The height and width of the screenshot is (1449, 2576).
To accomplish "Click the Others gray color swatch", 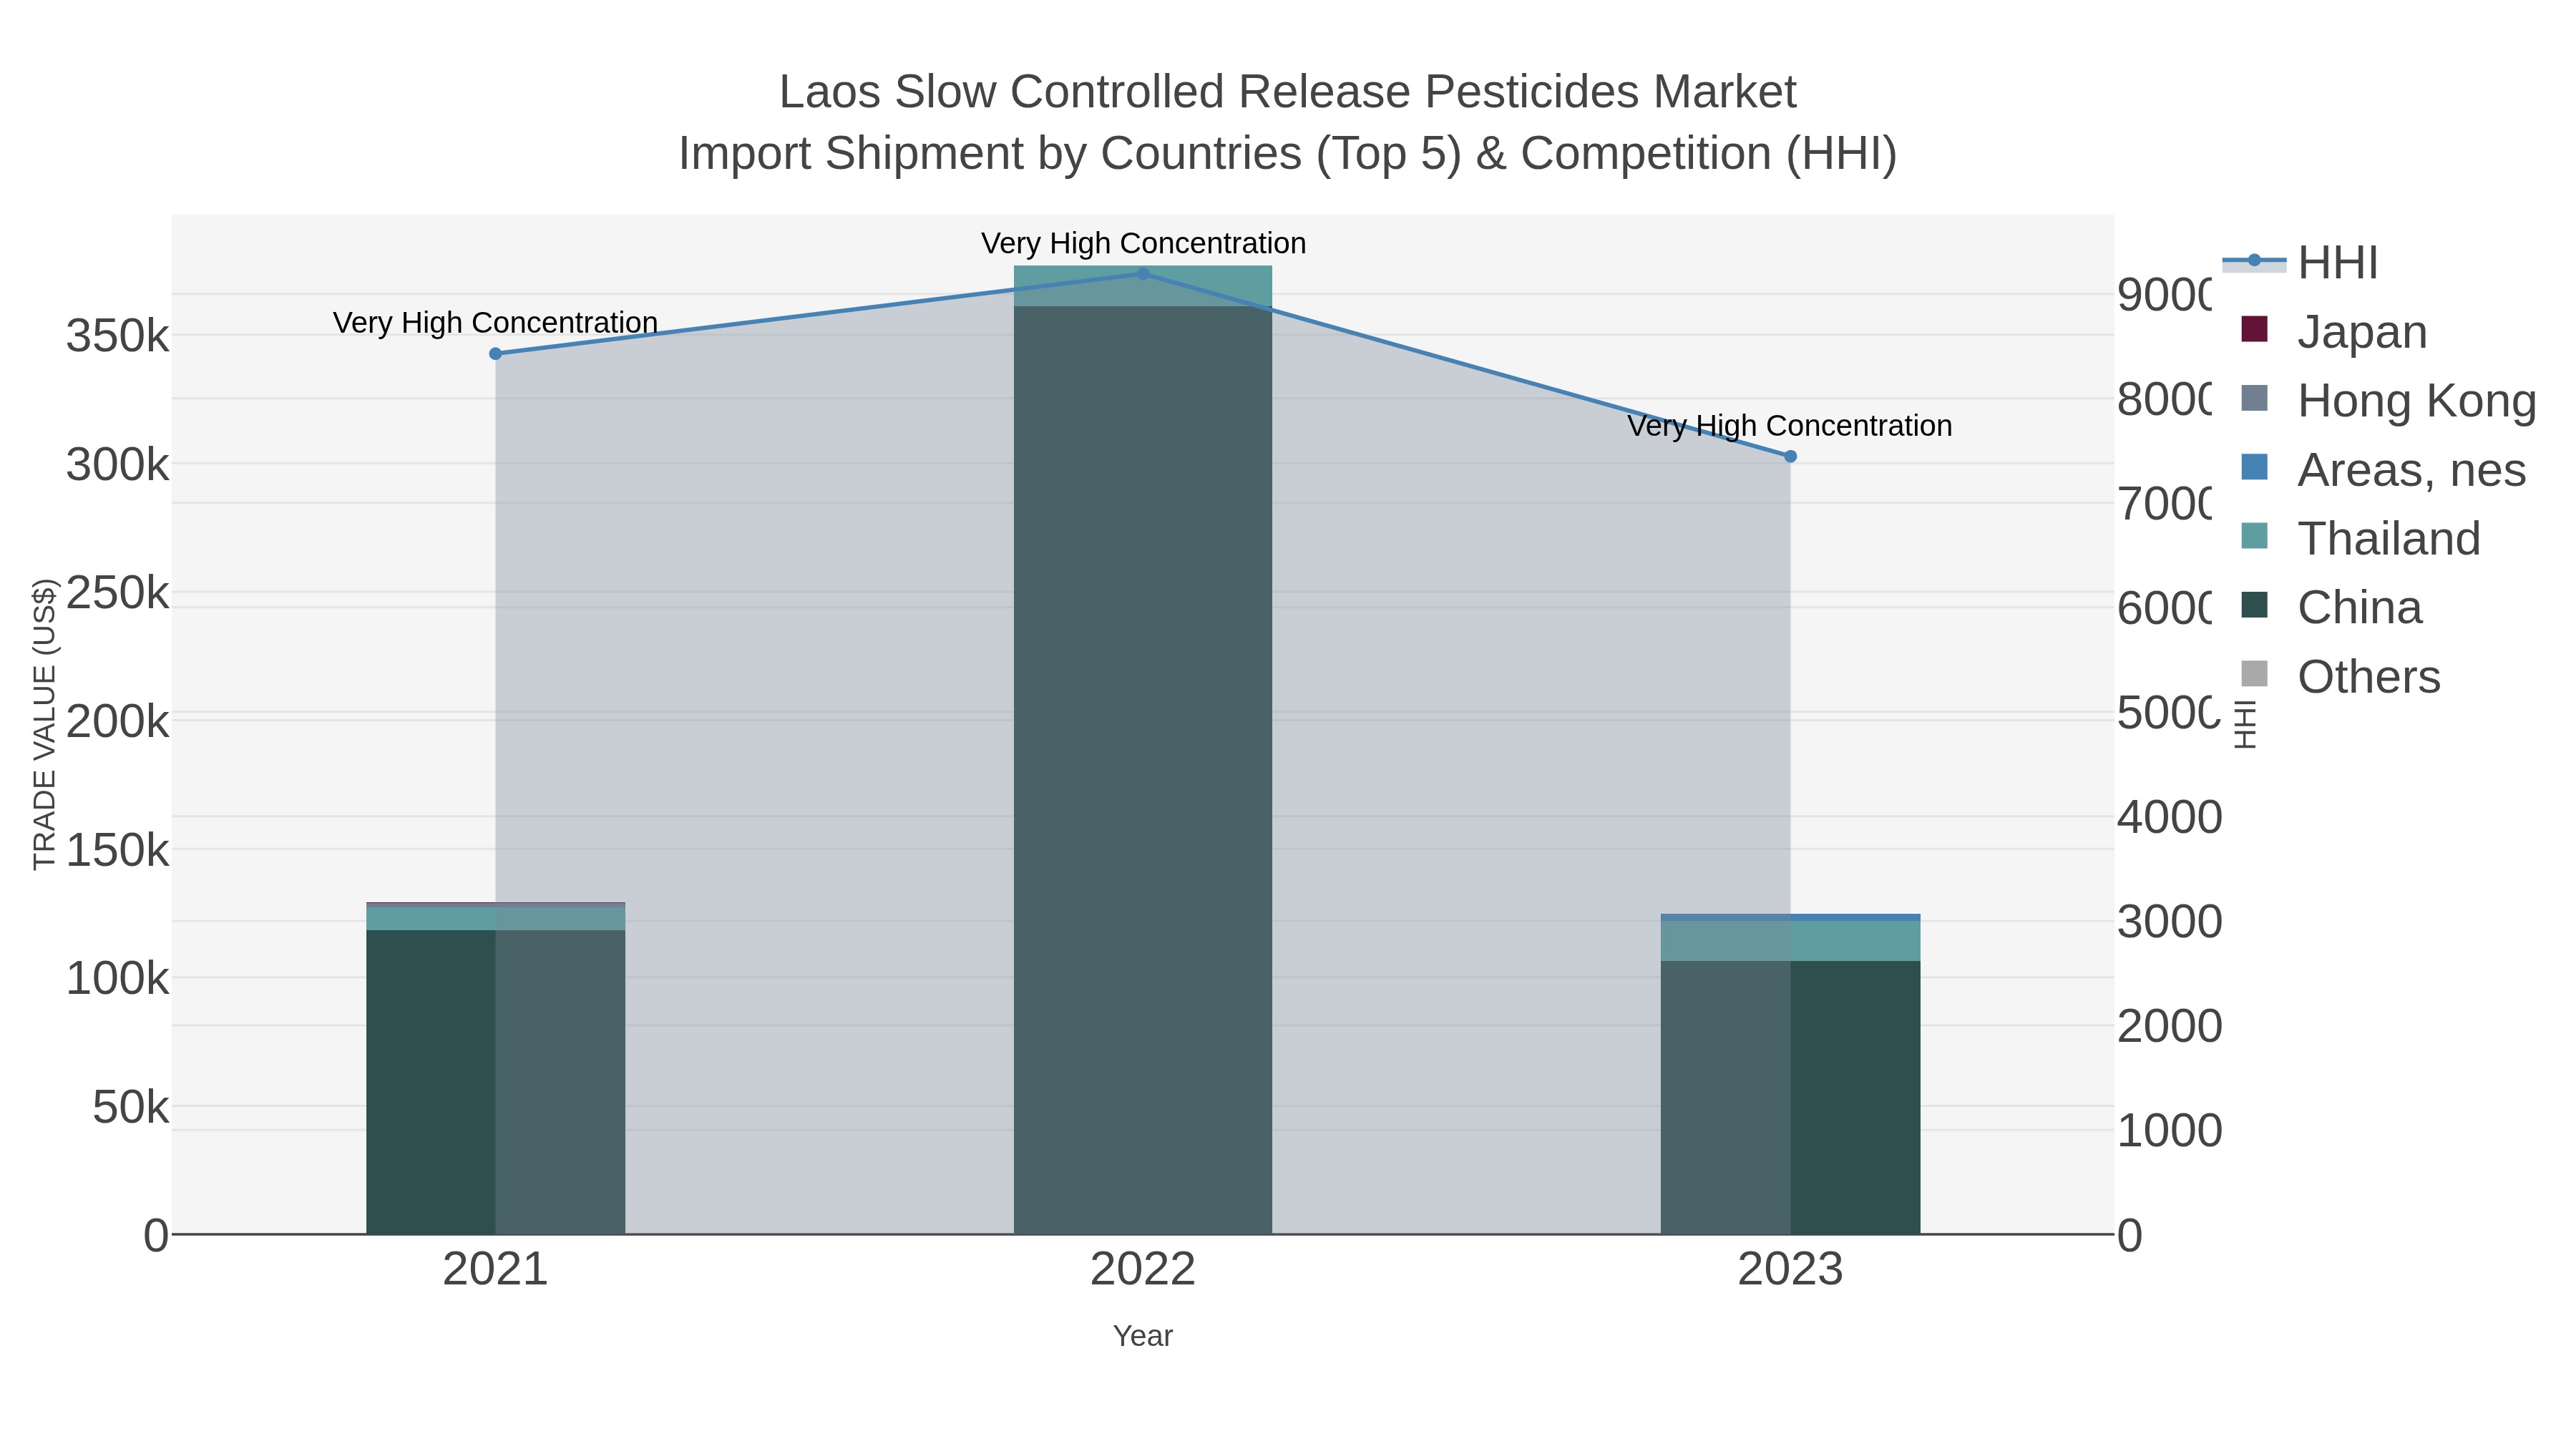I will (x=2254, y=674).
